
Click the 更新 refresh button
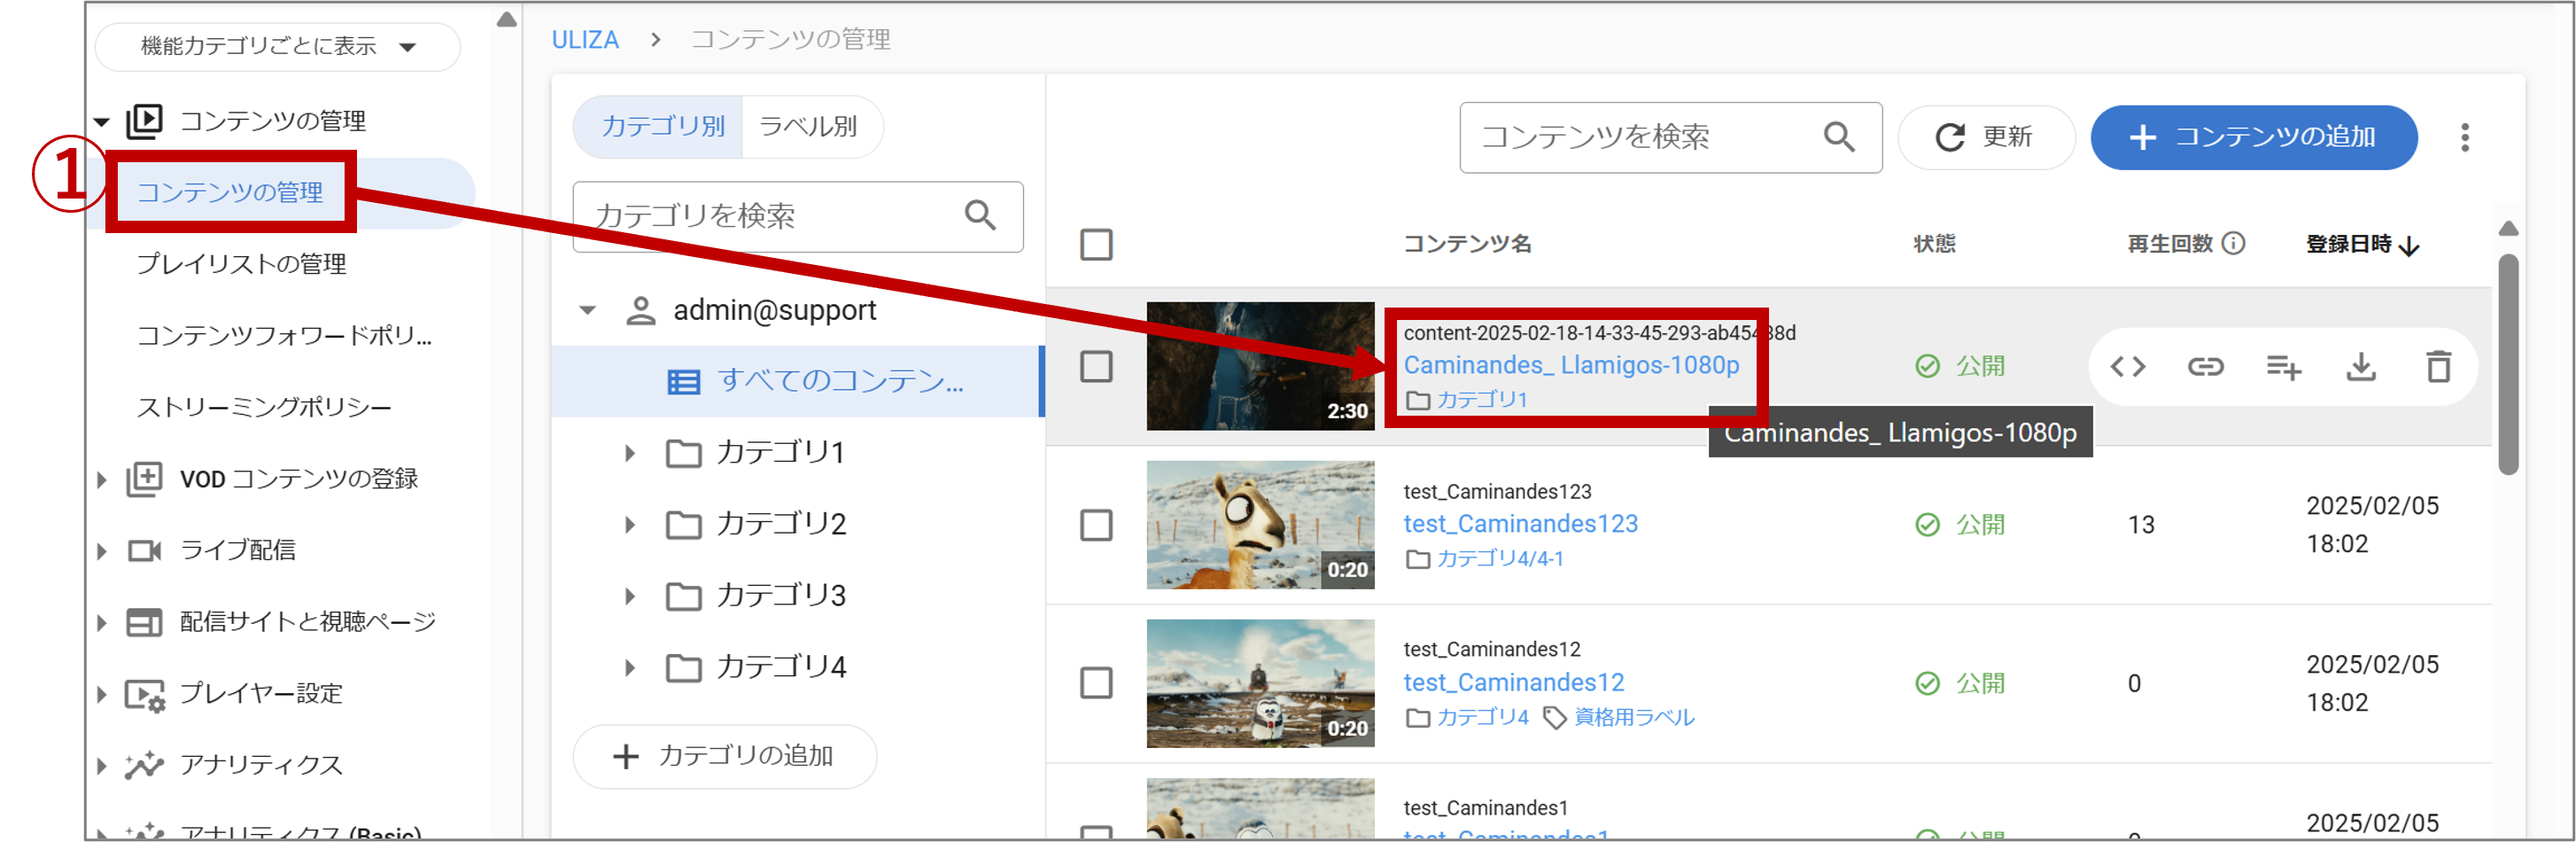(x=1985, y=137)
